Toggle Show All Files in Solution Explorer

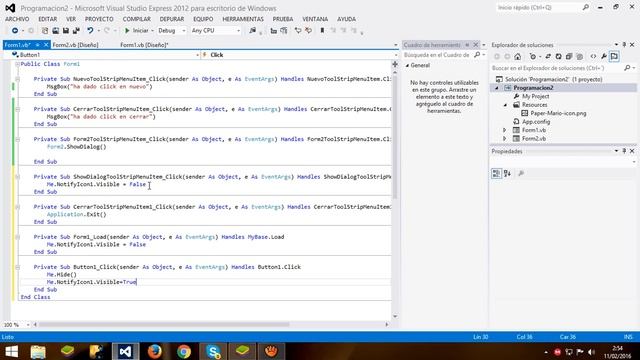pyautogui.click(x=580, y=57)
